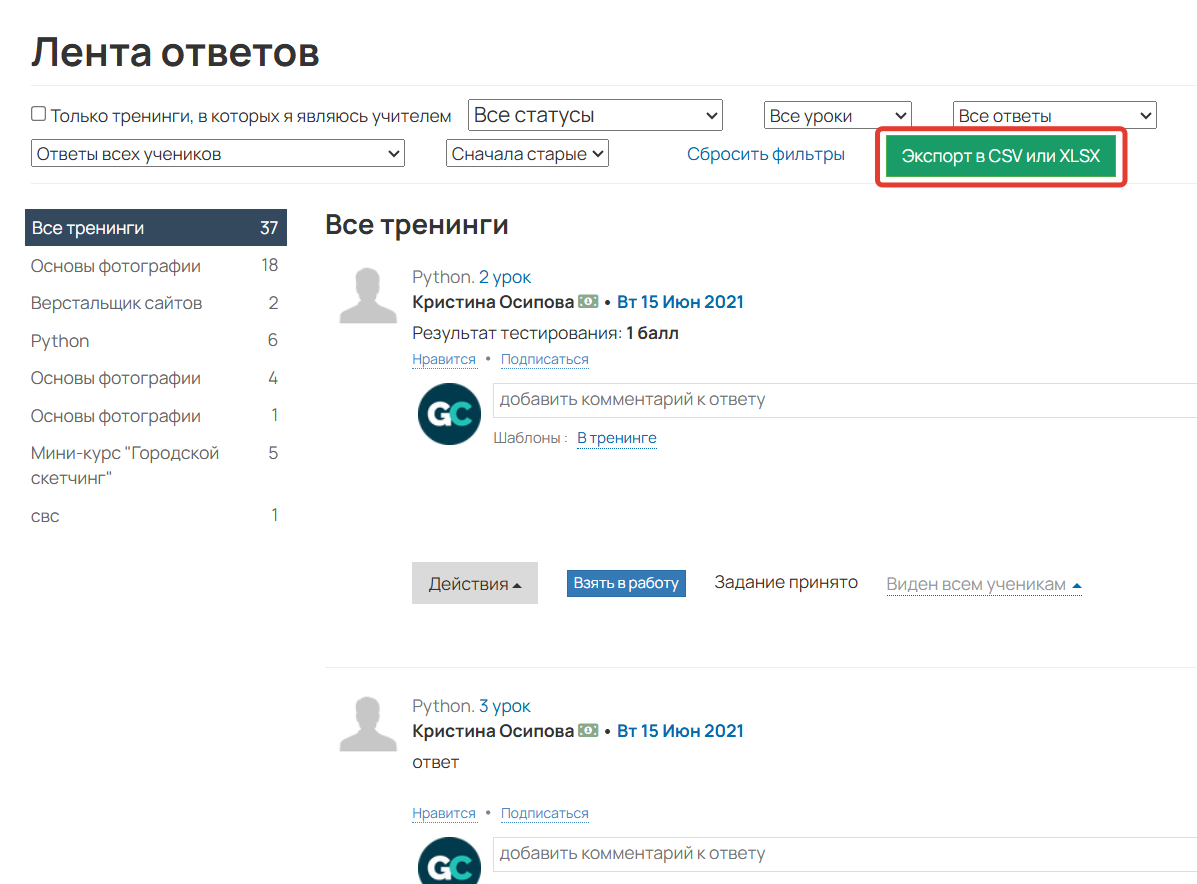Click money badge icon in 2 урок answer
This screenshot has width=1197, height=884.
pyautogui.click(x=588, y=302)
